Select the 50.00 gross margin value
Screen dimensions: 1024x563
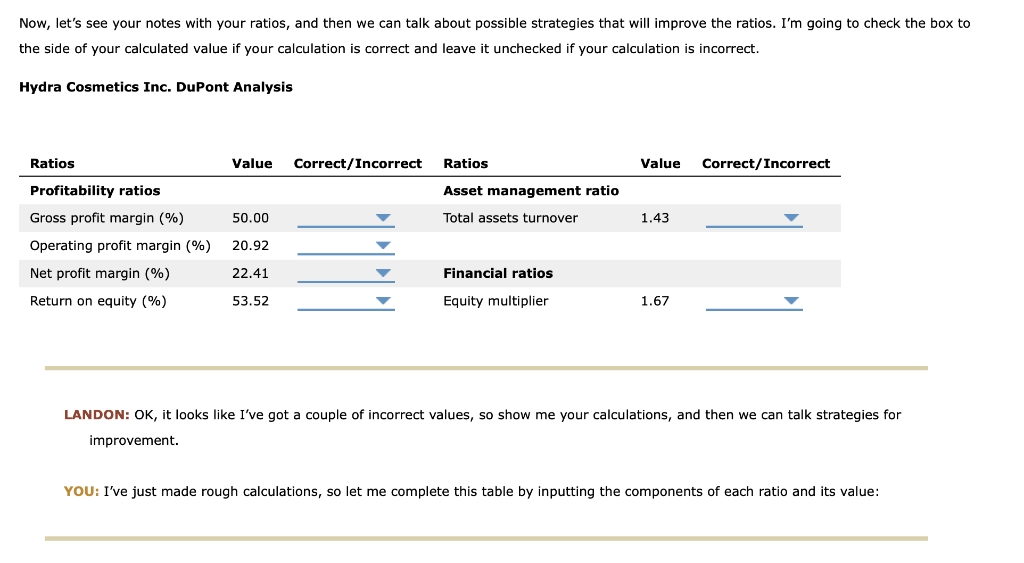tap(251, 218)
